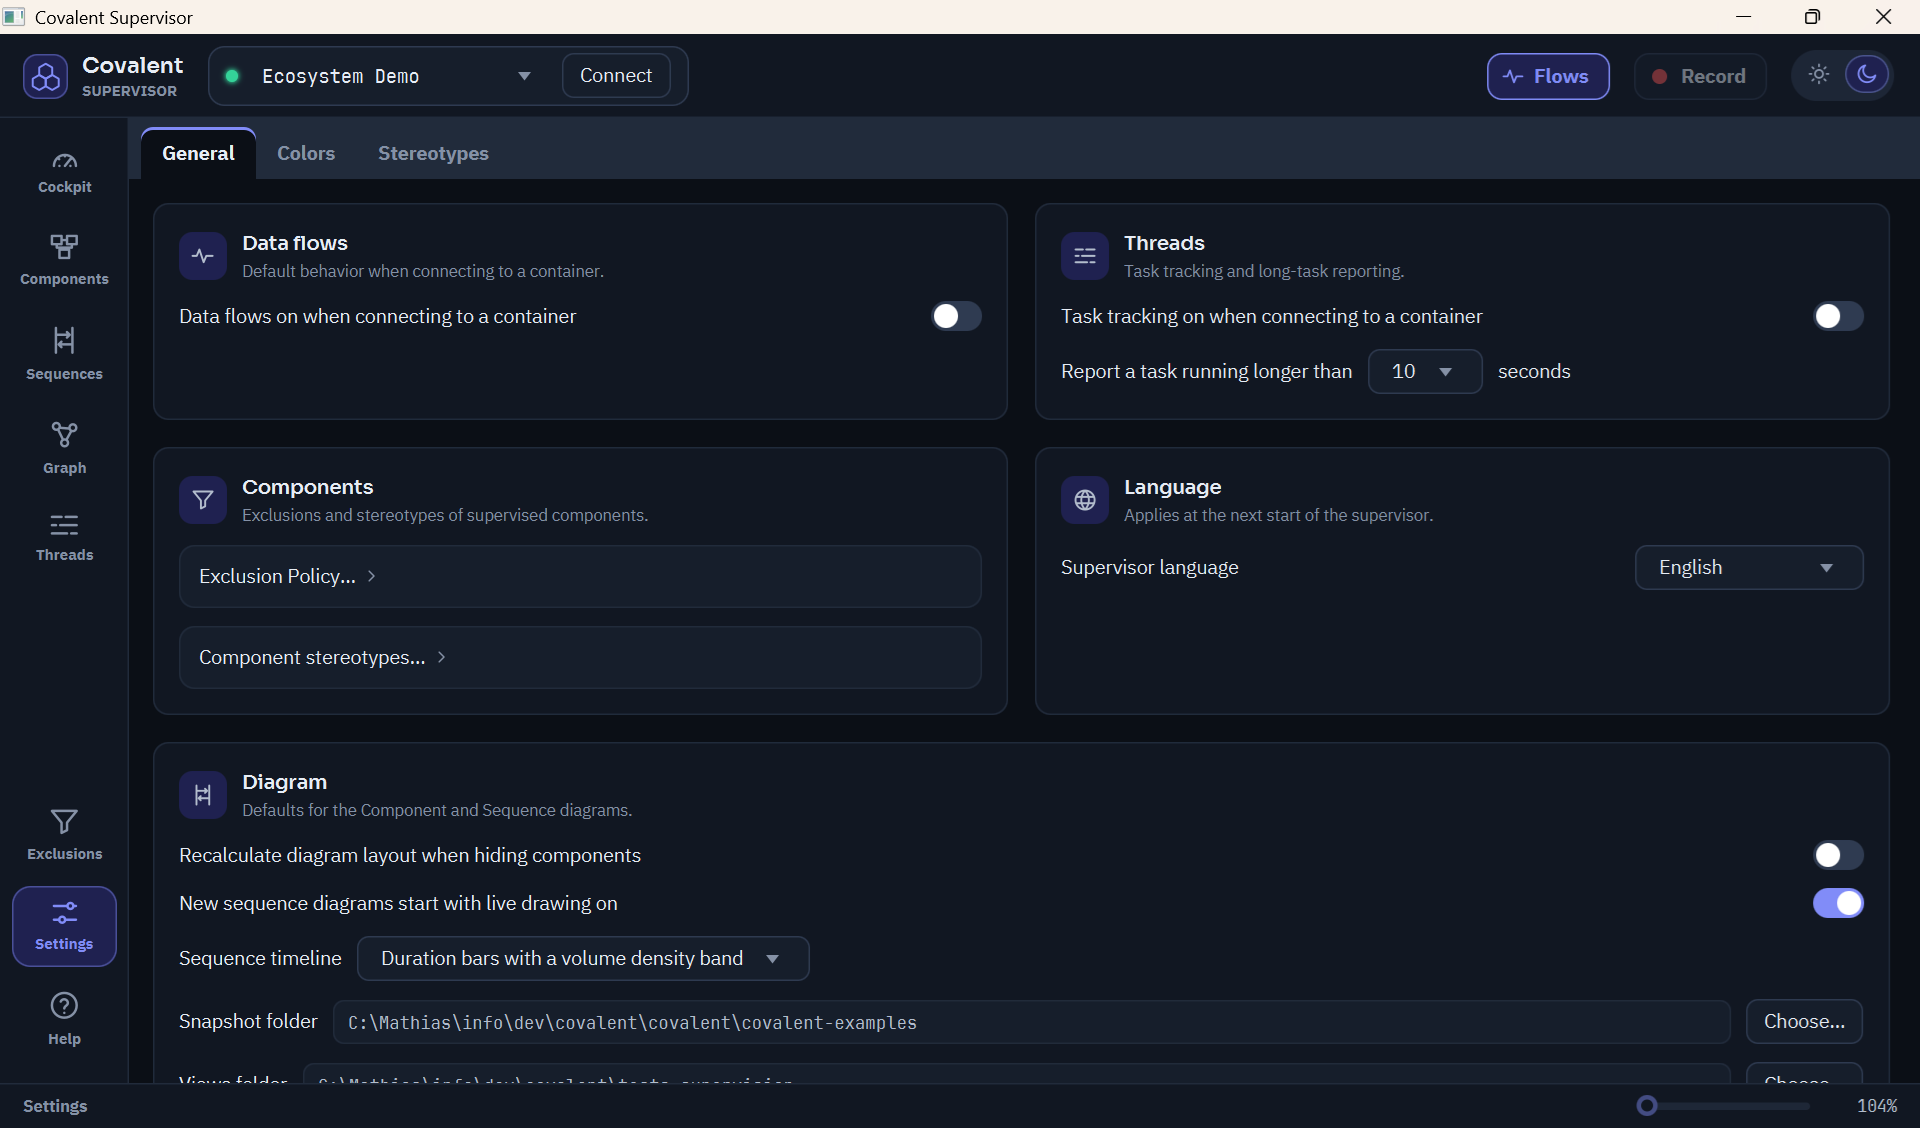Viewport: 1920px width, 1128px height.
Task: Toggle recalculate diagram layout when hiding
Action: (x=1838, y=855)
